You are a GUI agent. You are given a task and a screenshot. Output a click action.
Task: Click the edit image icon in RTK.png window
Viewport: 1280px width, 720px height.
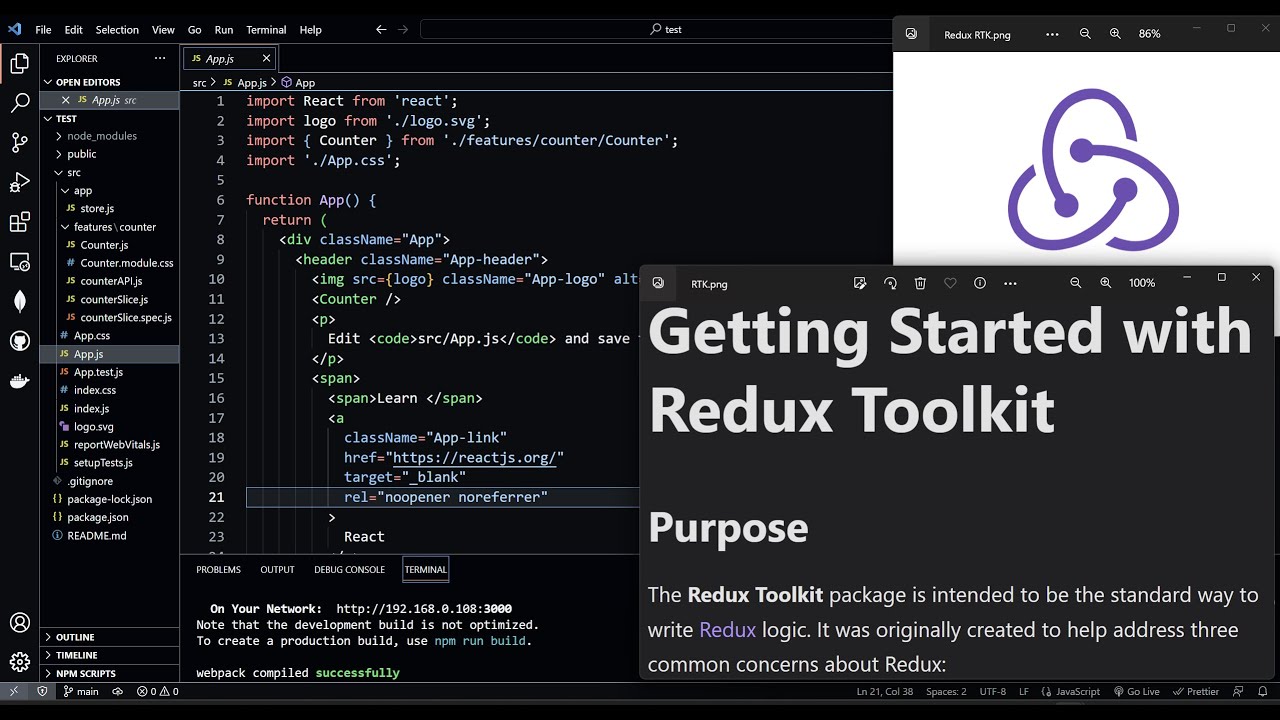[x=860, y=283]
